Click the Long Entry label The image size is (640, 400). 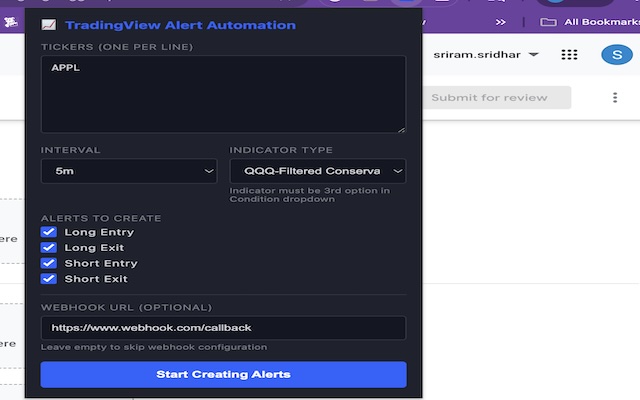pos(99,232)
